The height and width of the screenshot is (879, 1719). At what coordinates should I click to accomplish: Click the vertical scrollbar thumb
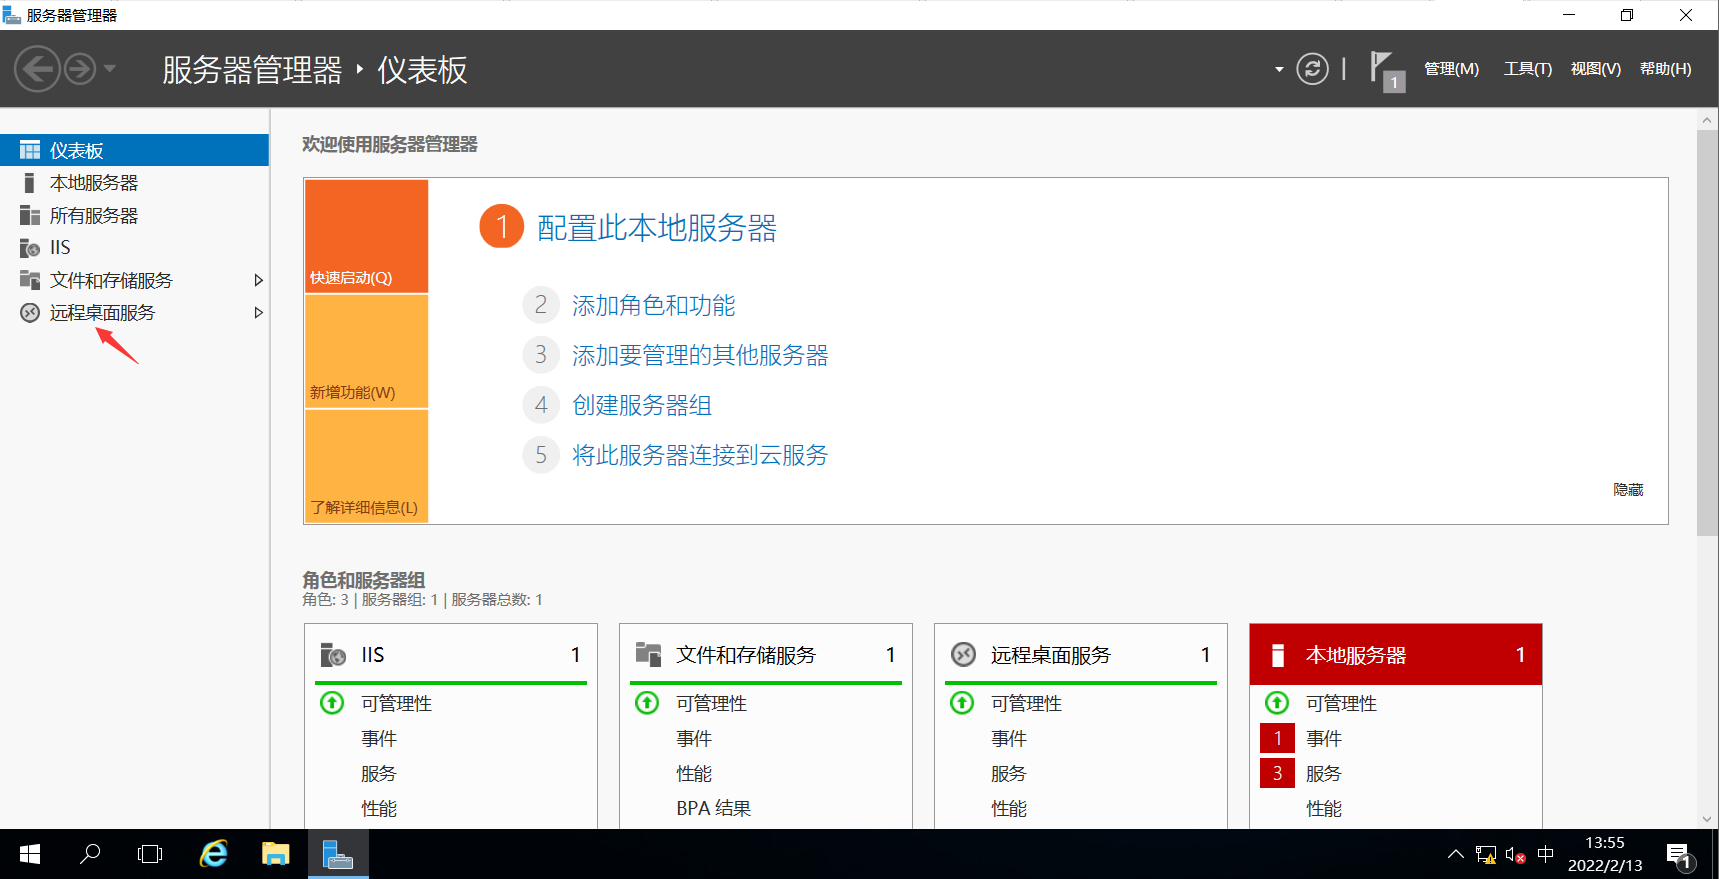pyautogui.click(x=1706, y=330)
